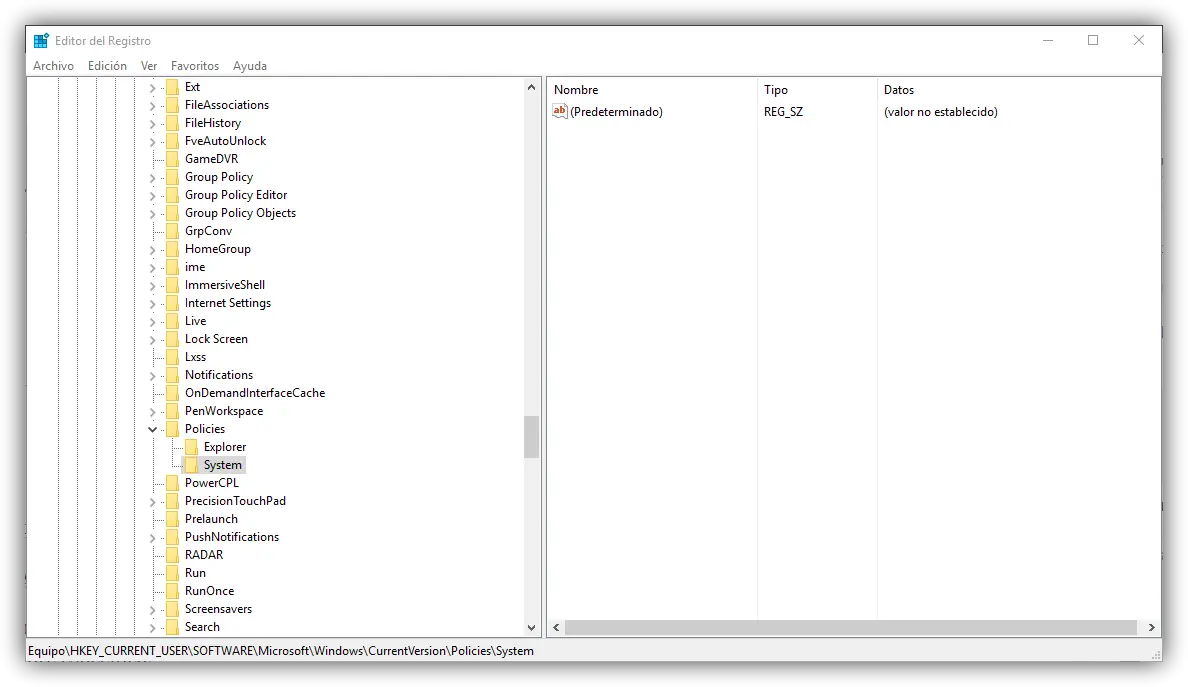Open the Ayuda menu
The height and width of the screenshot is (687, 1188).
click(x=249, y=66)
